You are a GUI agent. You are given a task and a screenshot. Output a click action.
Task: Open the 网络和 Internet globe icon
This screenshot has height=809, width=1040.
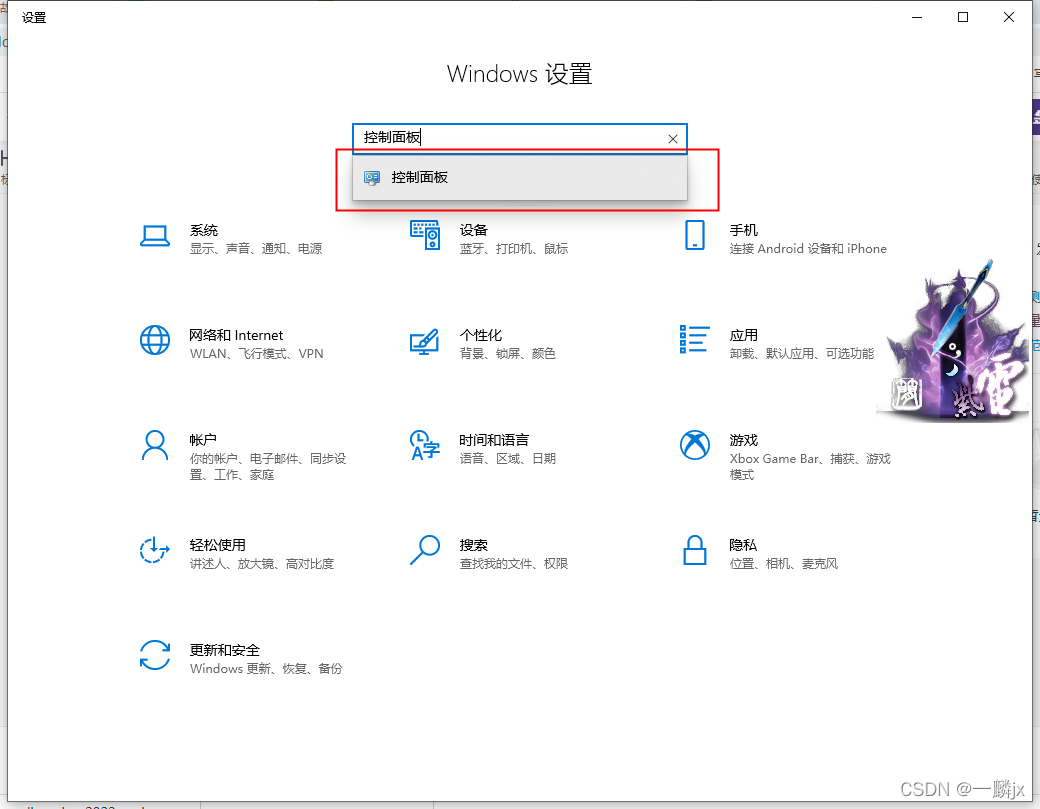[x=155, y=340]
